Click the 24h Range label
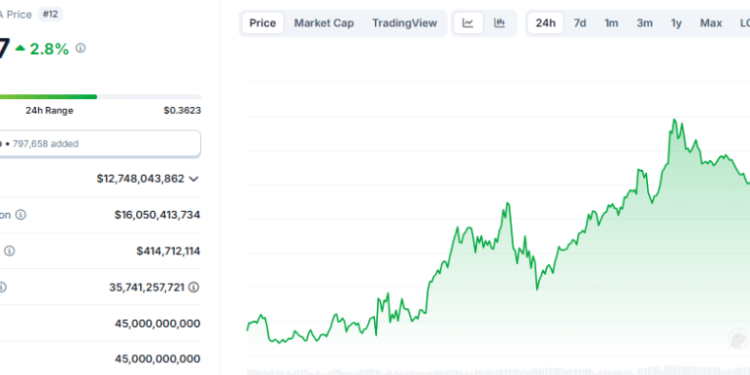This screenshot has width=750, height=375. click(x=49, y=110)
